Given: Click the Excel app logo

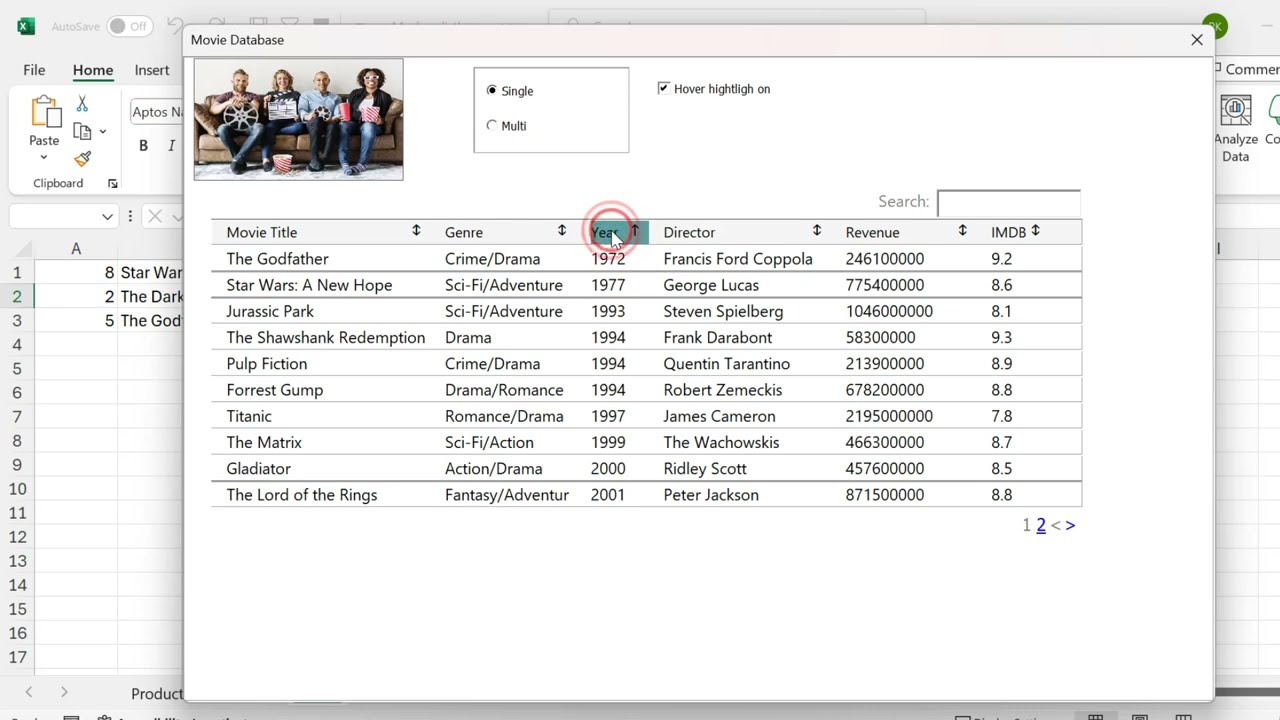Looking at the screenshot, I should (x=26, y=26).
